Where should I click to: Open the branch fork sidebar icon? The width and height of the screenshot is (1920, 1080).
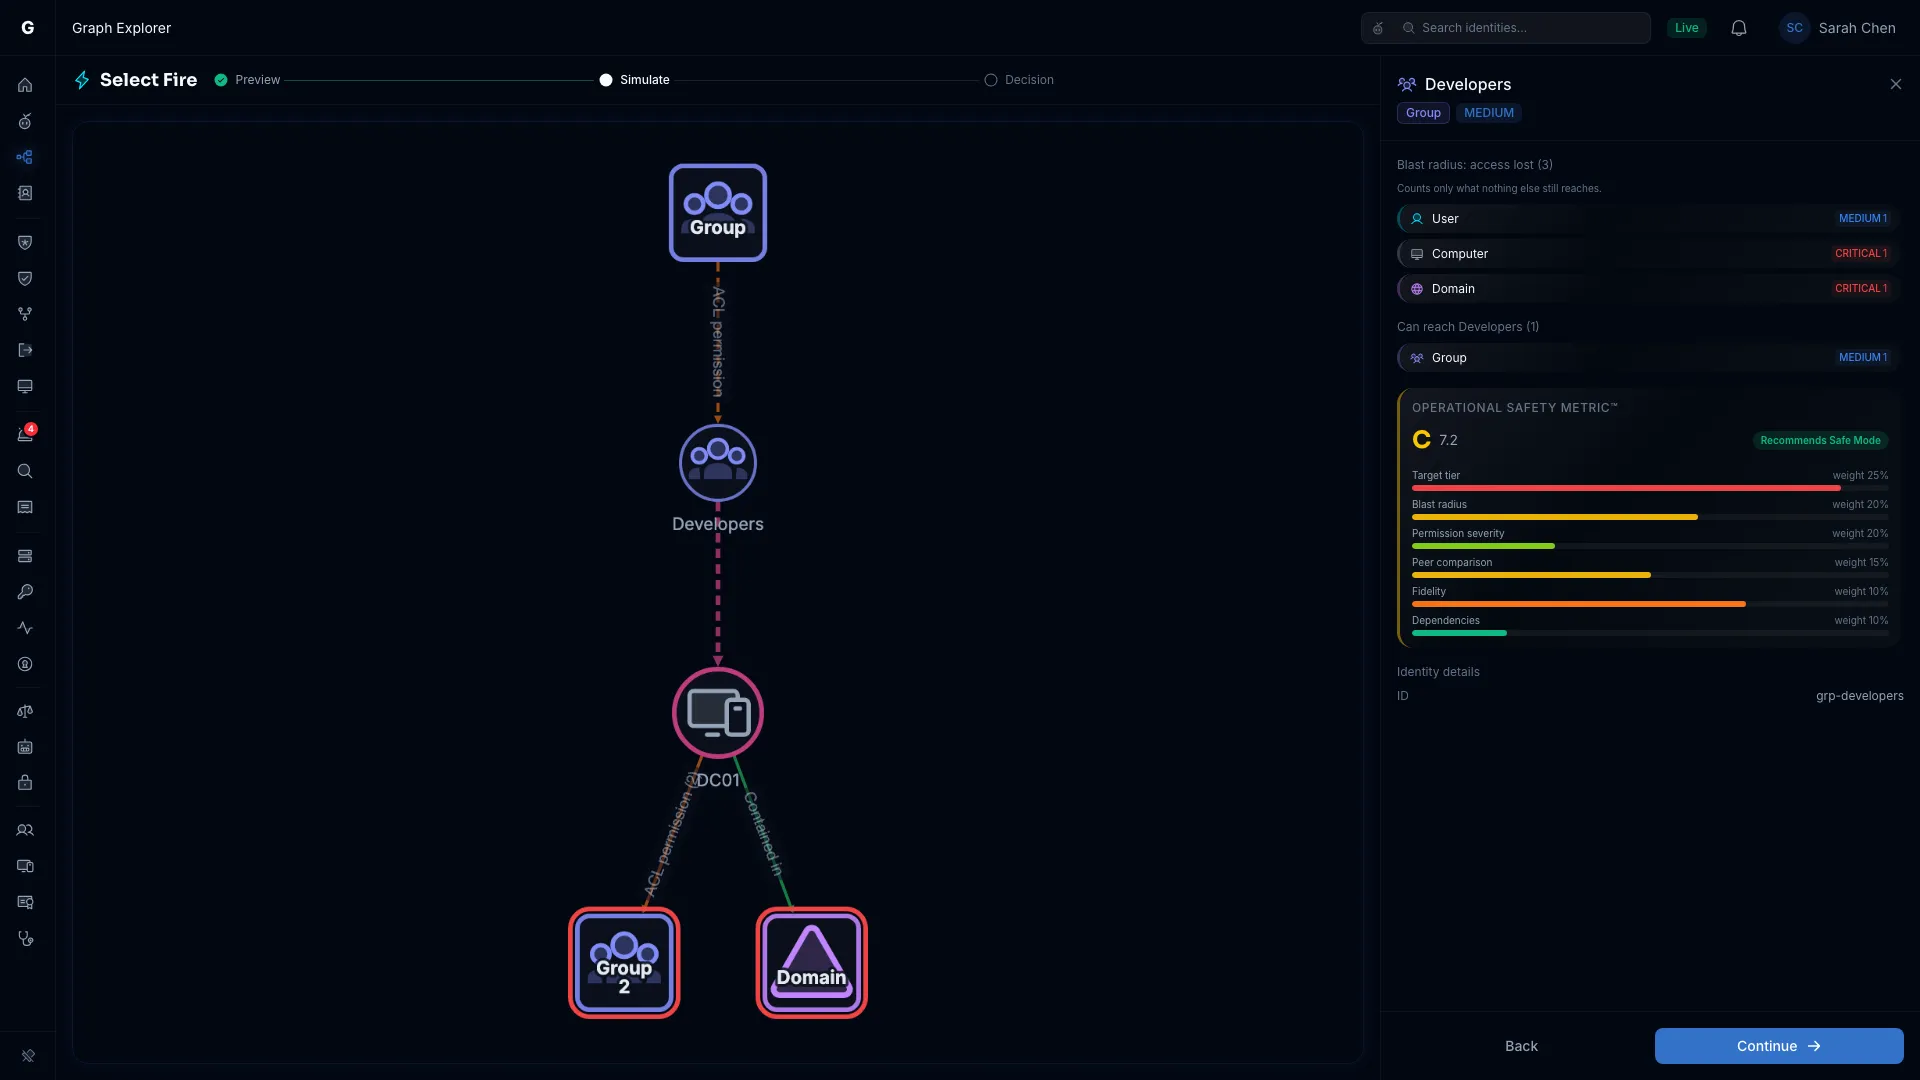pyautogui.click(x=25, y=314)
